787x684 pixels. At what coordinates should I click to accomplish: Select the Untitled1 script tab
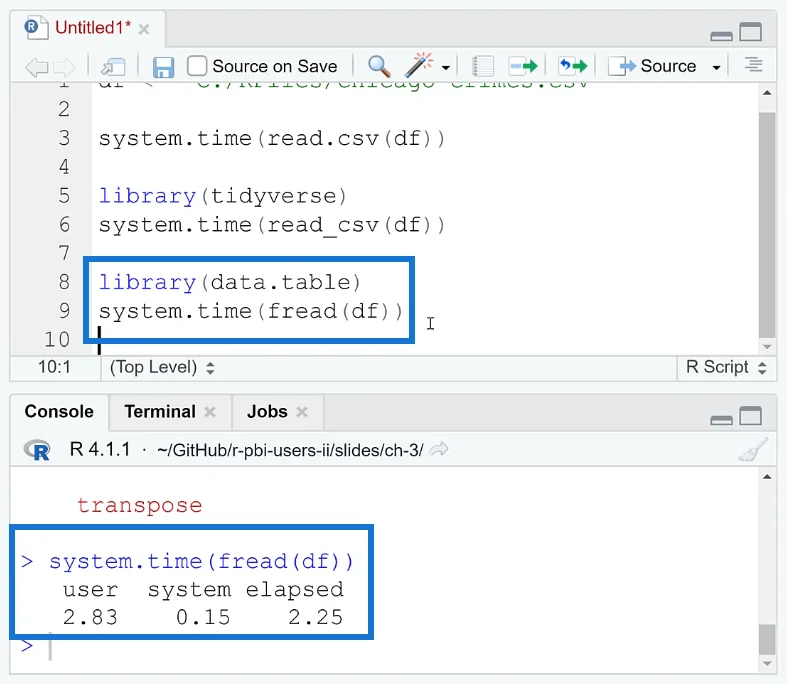pyautogui.click(x=93, y=28)
